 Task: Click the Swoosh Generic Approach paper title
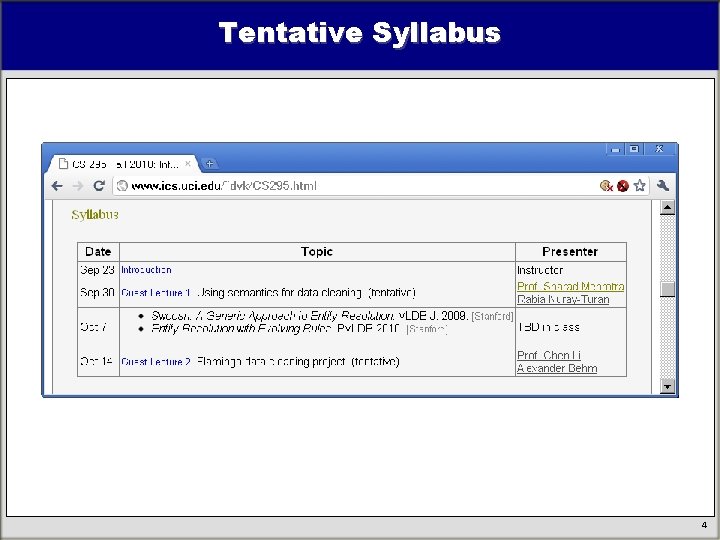click(273, 315)
